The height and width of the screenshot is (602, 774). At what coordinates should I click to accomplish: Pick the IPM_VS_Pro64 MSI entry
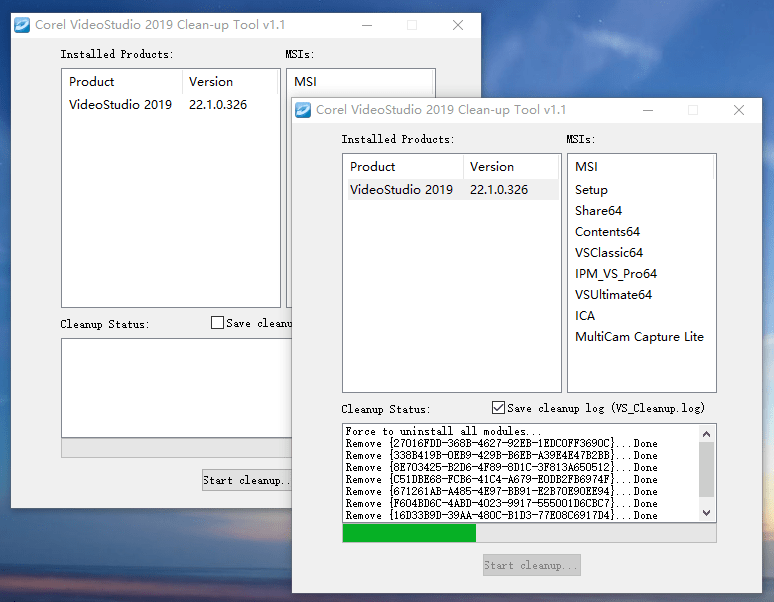click(x=615, y=274)
